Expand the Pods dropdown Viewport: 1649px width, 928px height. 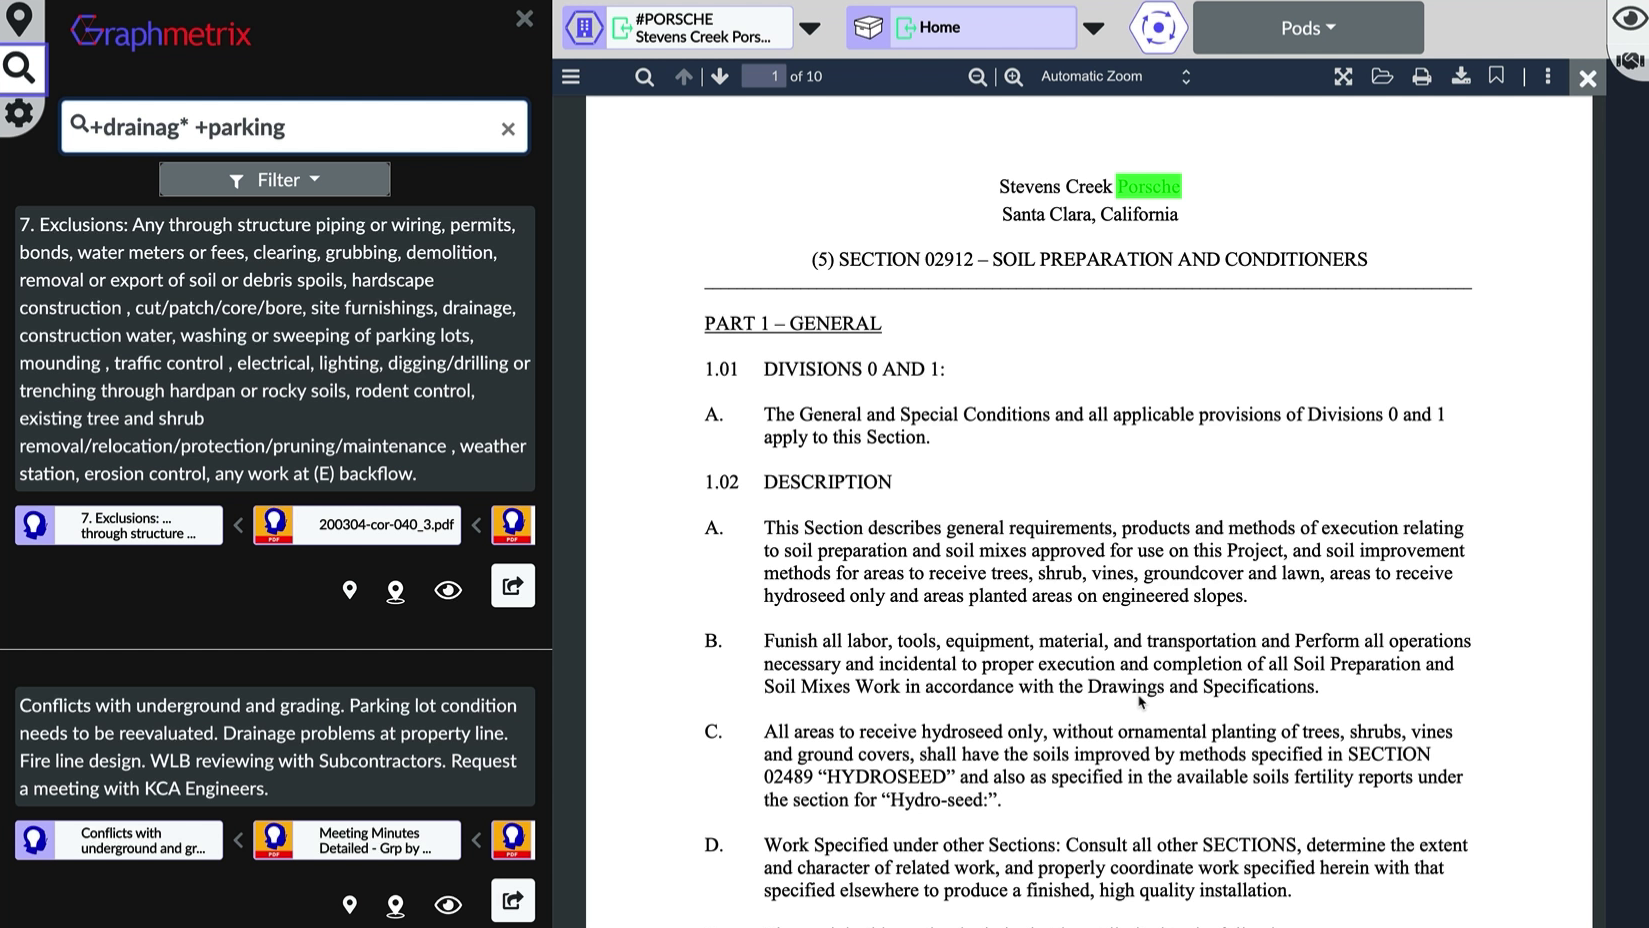(1307, 28)
